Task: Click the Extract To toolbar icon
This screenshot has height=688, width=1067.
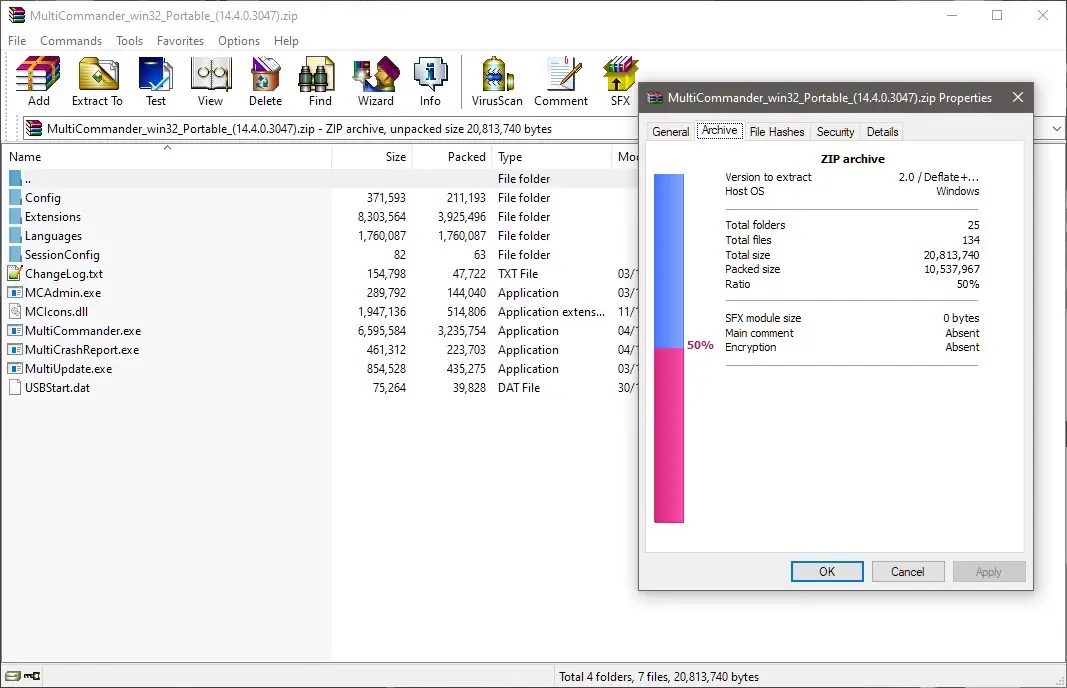Action: click(x=98, y=74)
